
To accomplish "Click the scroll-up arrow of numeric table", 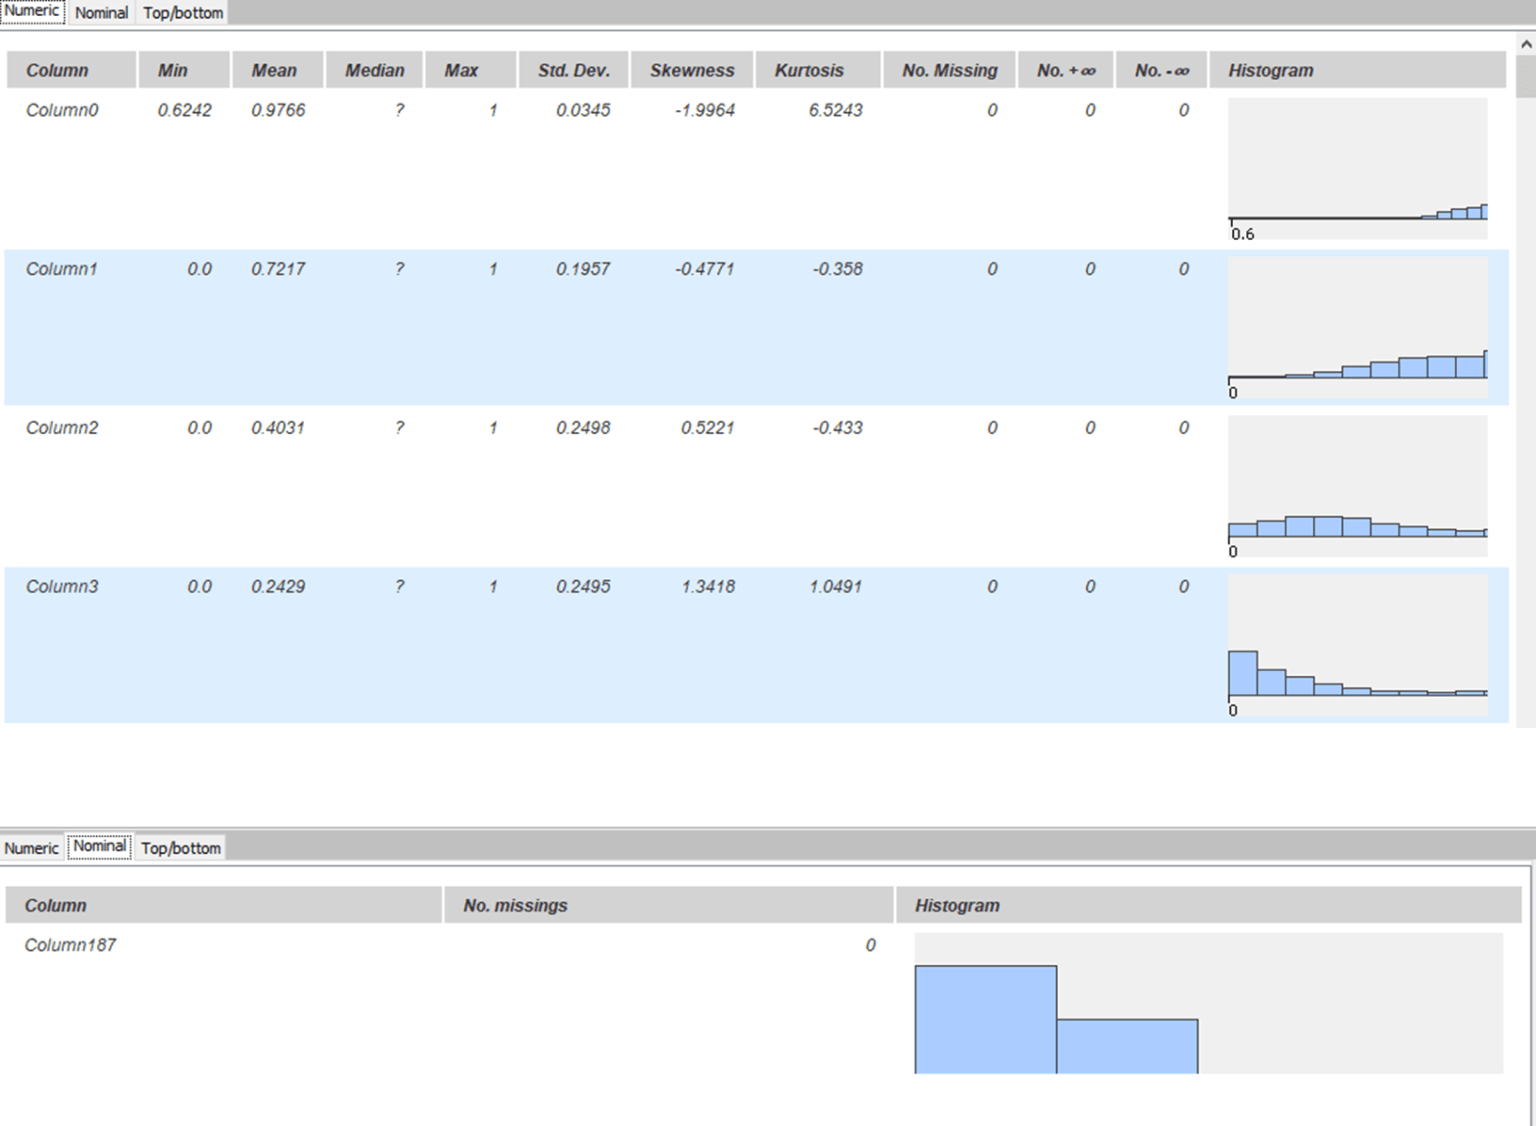I will point(1526,44).
